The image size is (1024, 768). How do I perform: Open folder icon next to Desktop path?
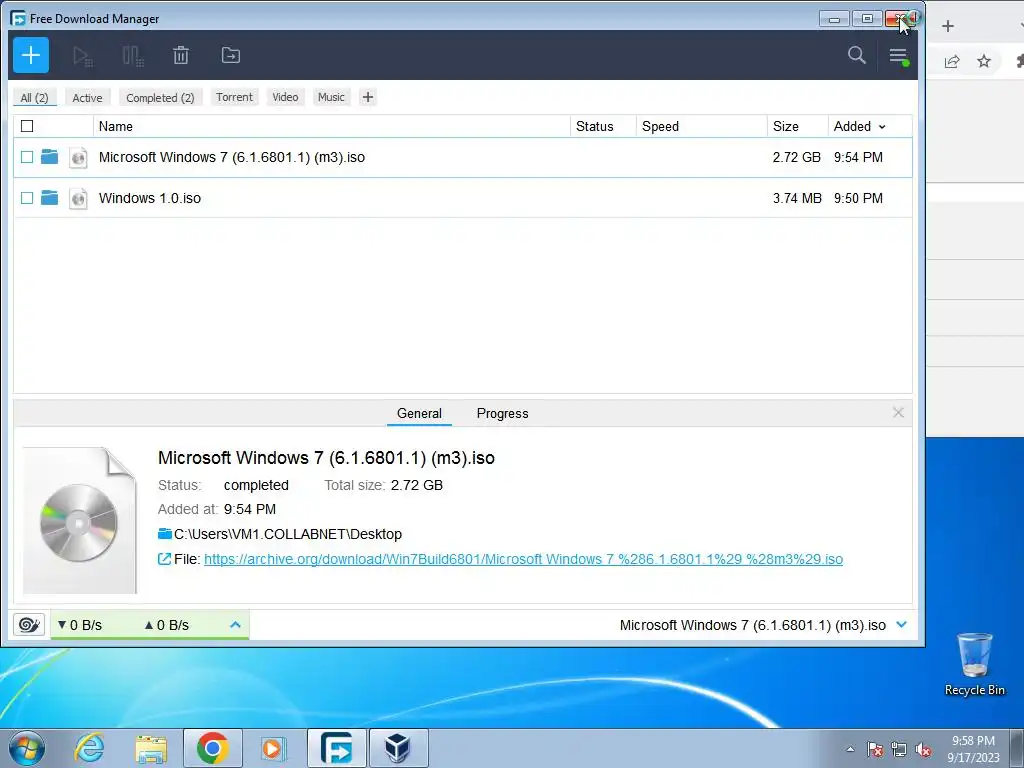[165, 534]
